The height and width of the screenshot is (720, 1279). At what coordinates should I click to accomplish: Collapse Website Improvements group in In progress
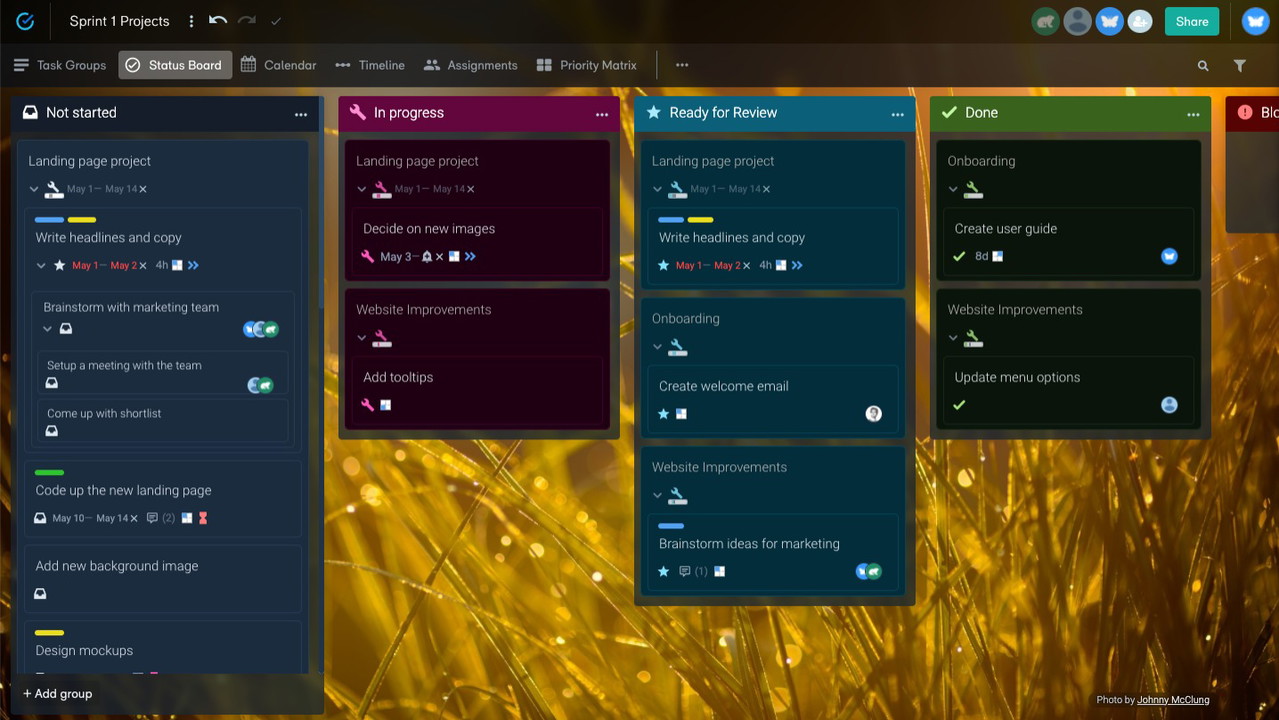pyautogui.click(x=362, y=338)
